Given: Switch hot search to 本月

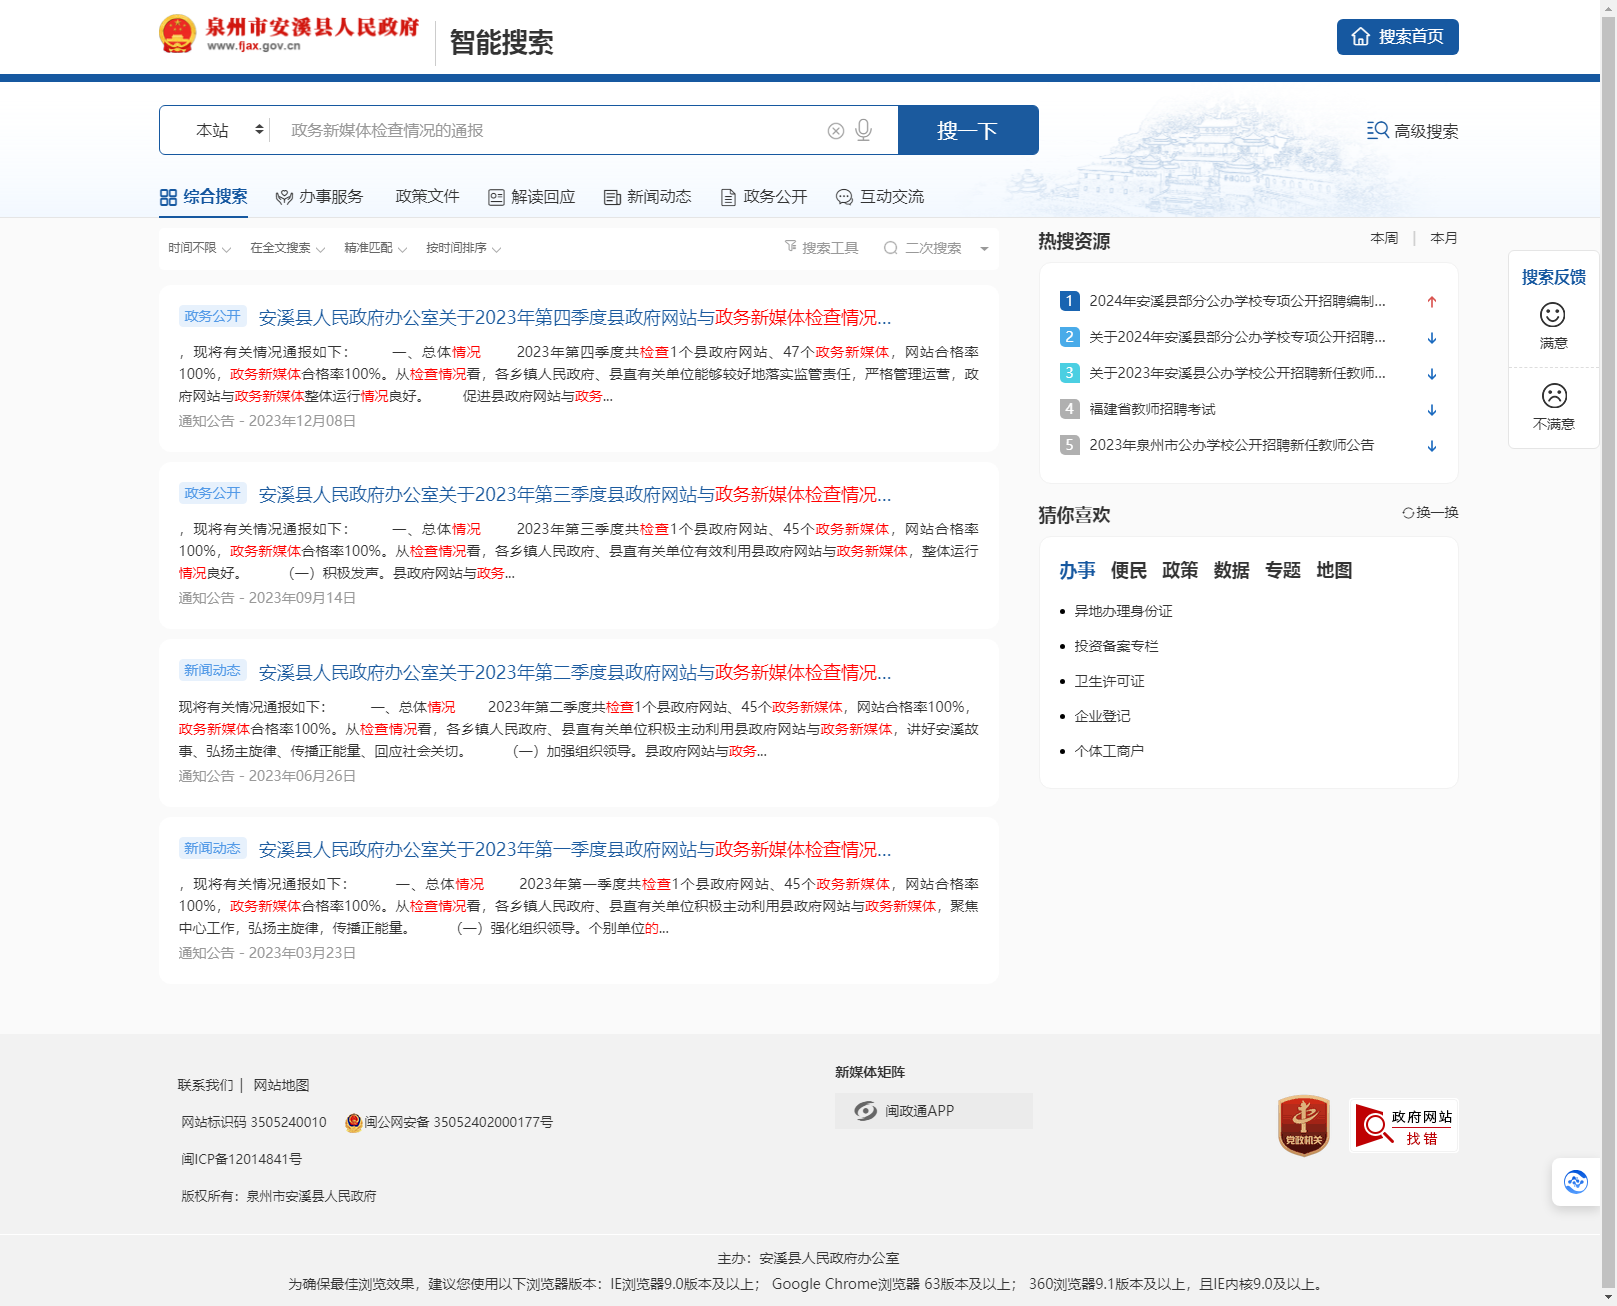Looking at the screenshot, I should (1443, 238).
